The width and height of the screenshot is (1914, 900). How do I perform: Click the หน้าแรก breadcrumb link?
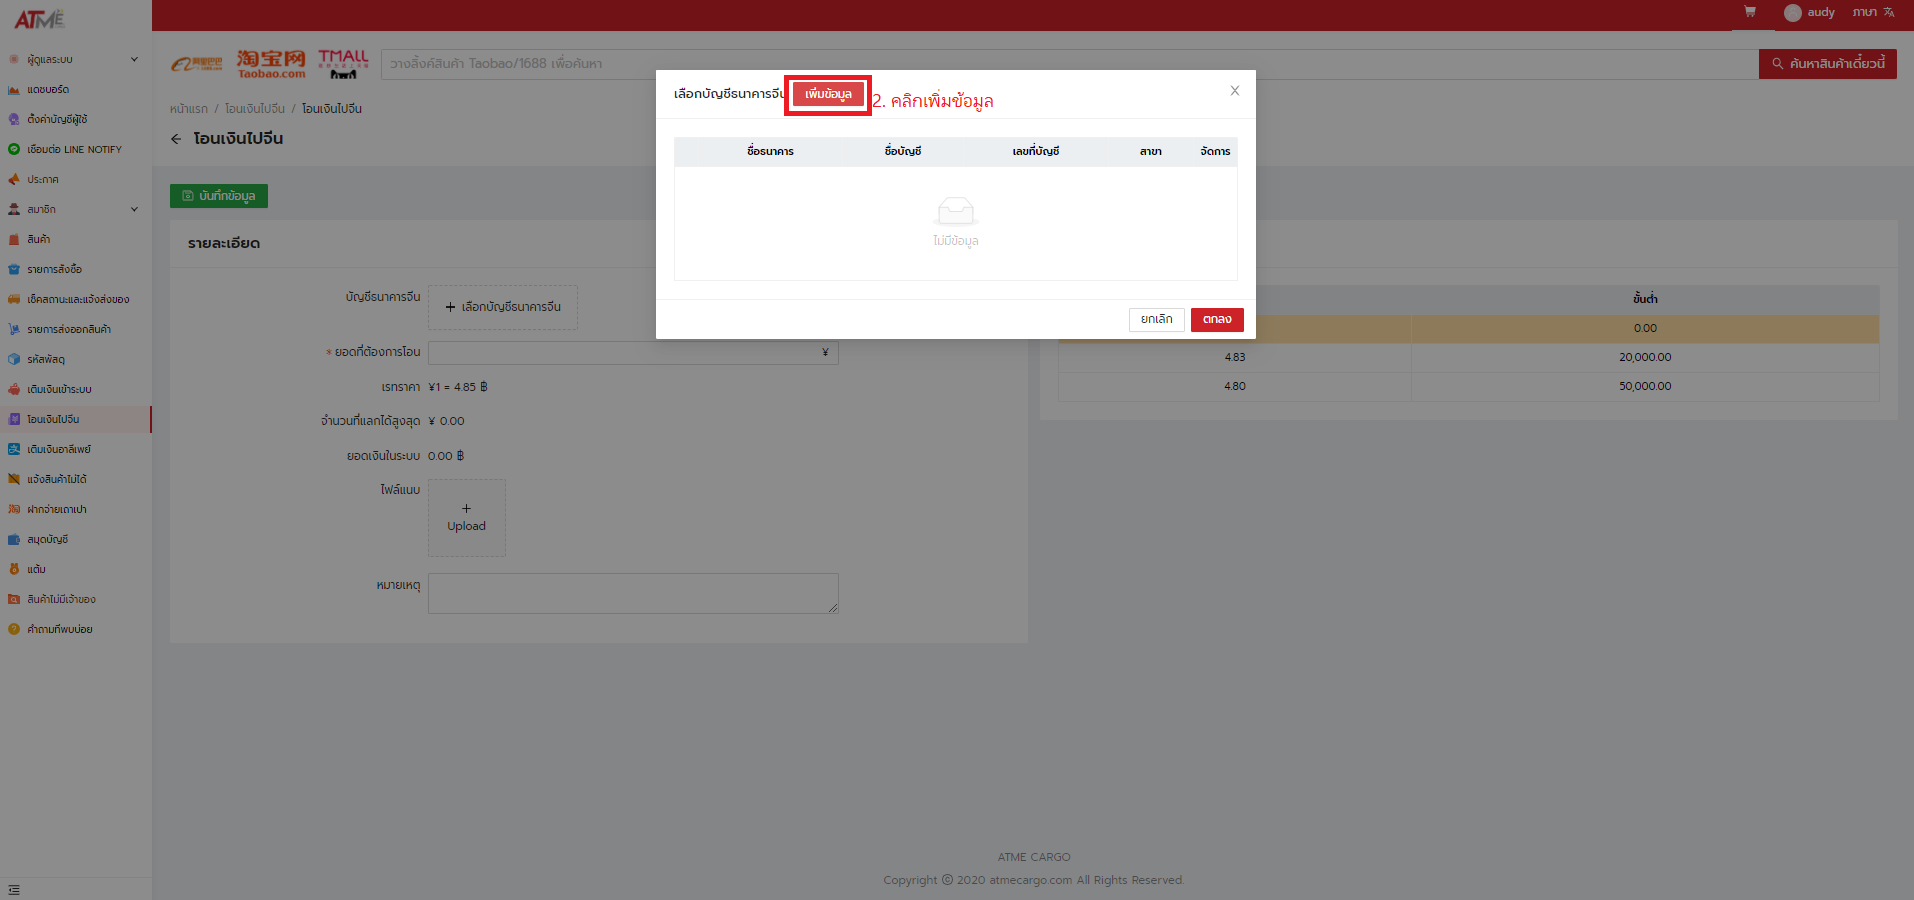pyautogui.click(x=189, y=109)
